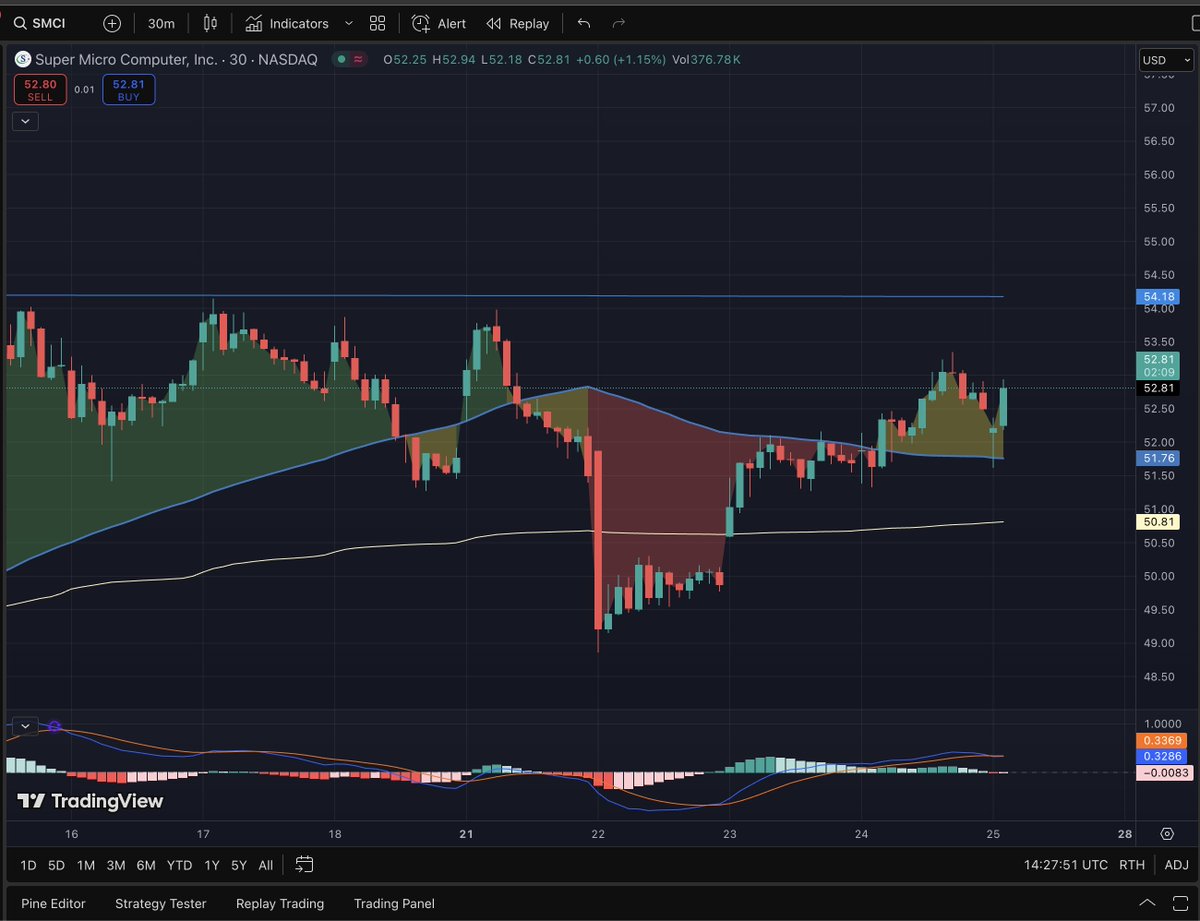Open the go-to-date calendar icon
1200x921 pixels.
(304, 864)
